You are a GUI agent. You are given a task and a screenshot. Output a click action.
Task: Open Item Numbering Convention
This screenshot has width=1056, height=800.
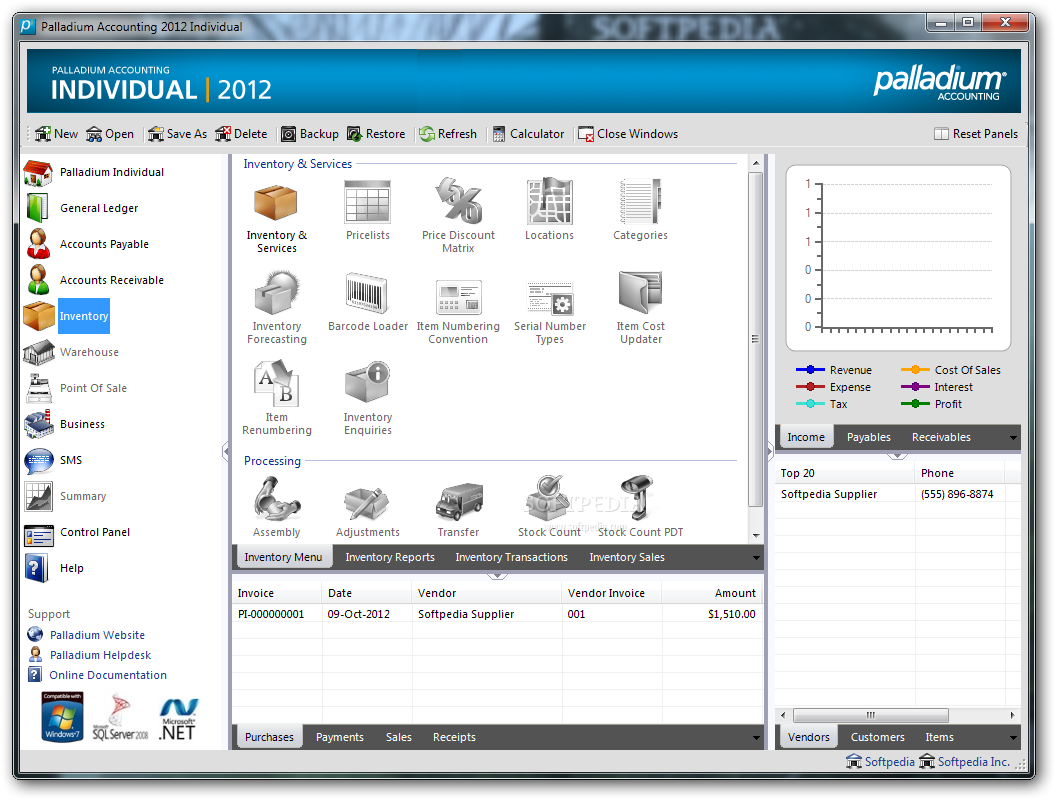pos(458,310)
